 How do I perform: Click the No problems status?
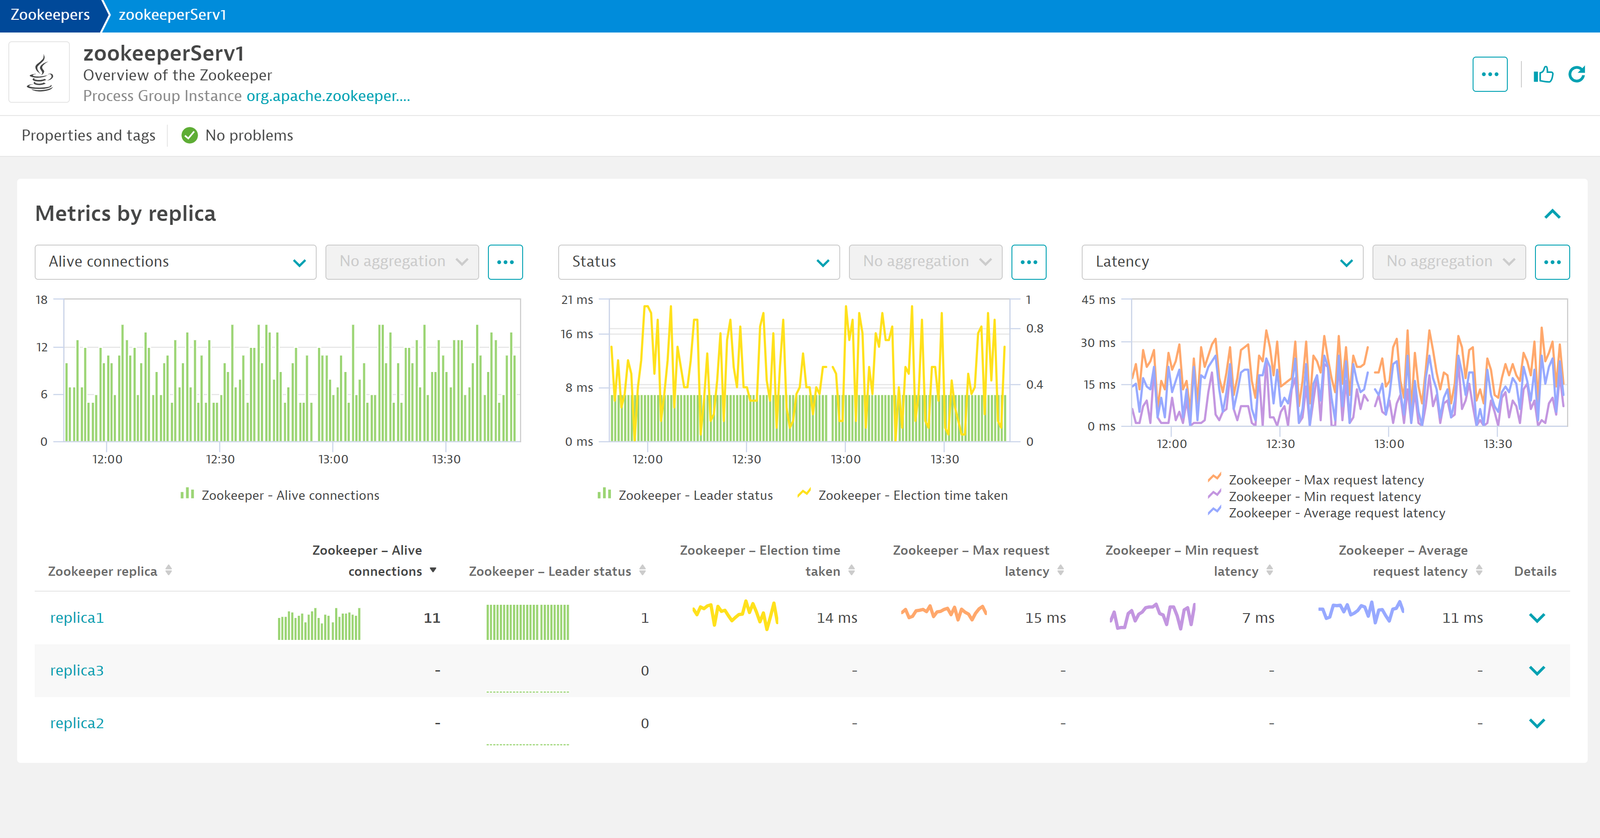249,135
